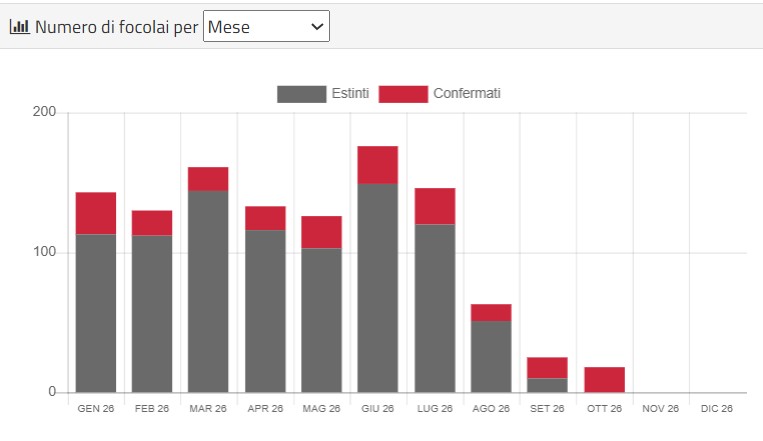
Task: Click the FEB 26 gray bar
Action: click(152, 314)
